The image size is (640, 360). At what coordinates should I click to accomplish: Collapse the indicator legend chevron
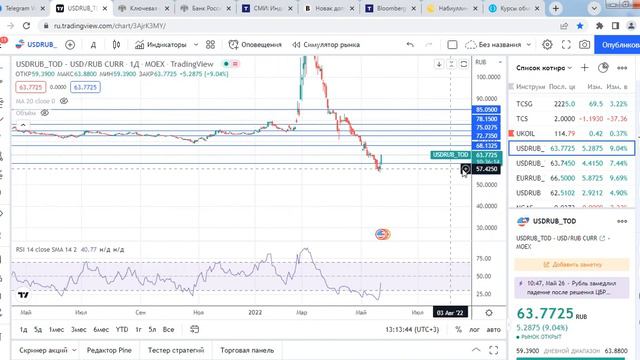tap(23, 125)
